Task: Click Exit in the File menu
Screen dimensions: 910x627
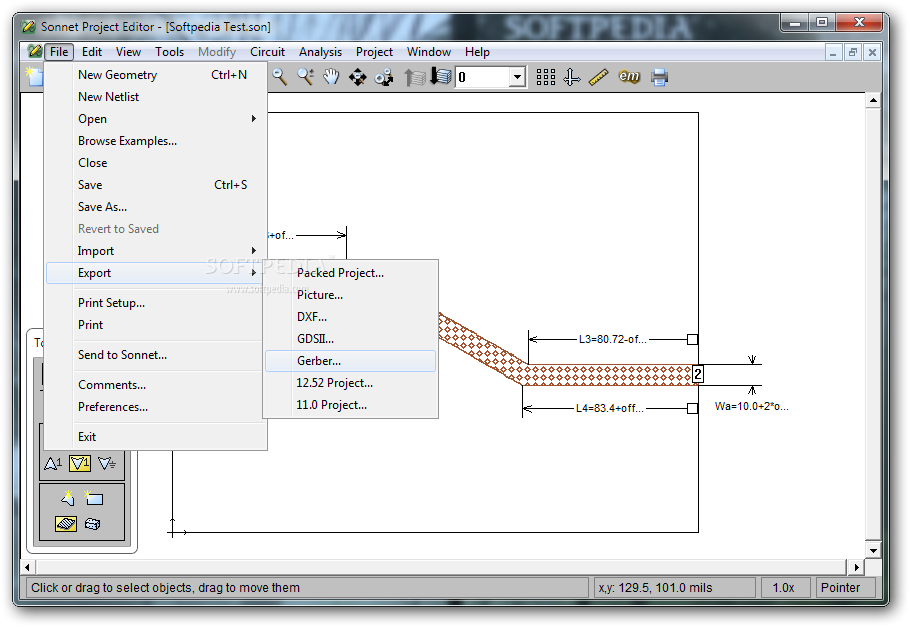Action: pos(156,437)
